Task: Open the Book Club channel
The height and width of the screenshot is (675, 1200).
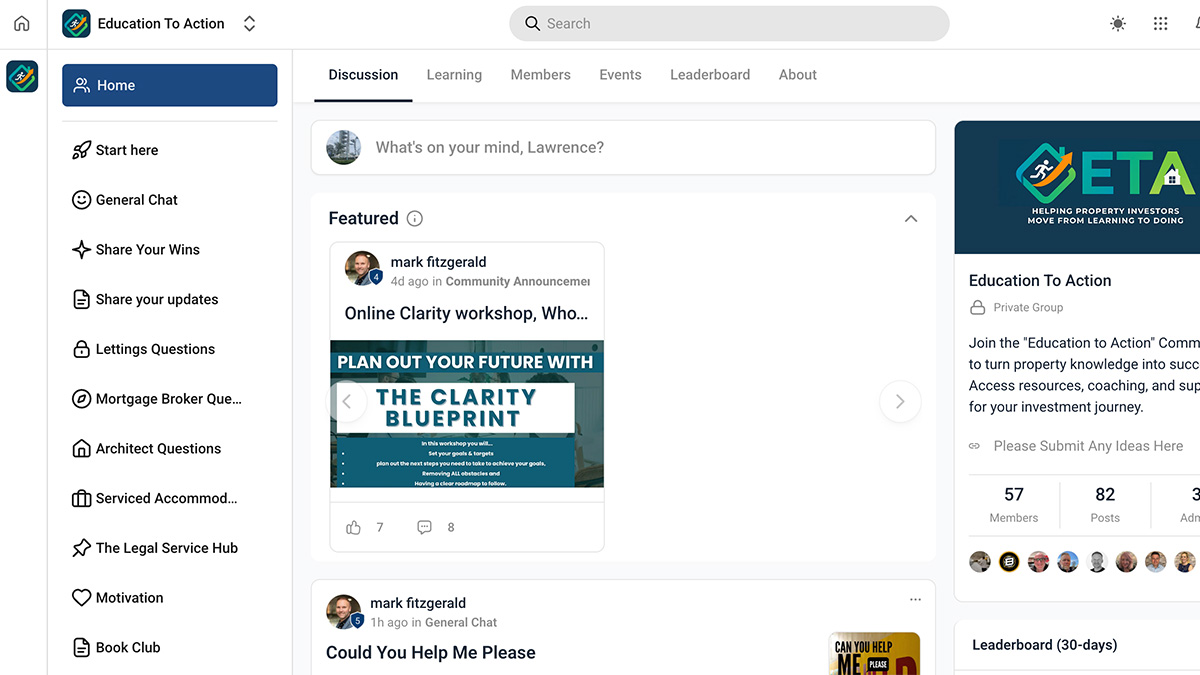Action: pos(127,647)
